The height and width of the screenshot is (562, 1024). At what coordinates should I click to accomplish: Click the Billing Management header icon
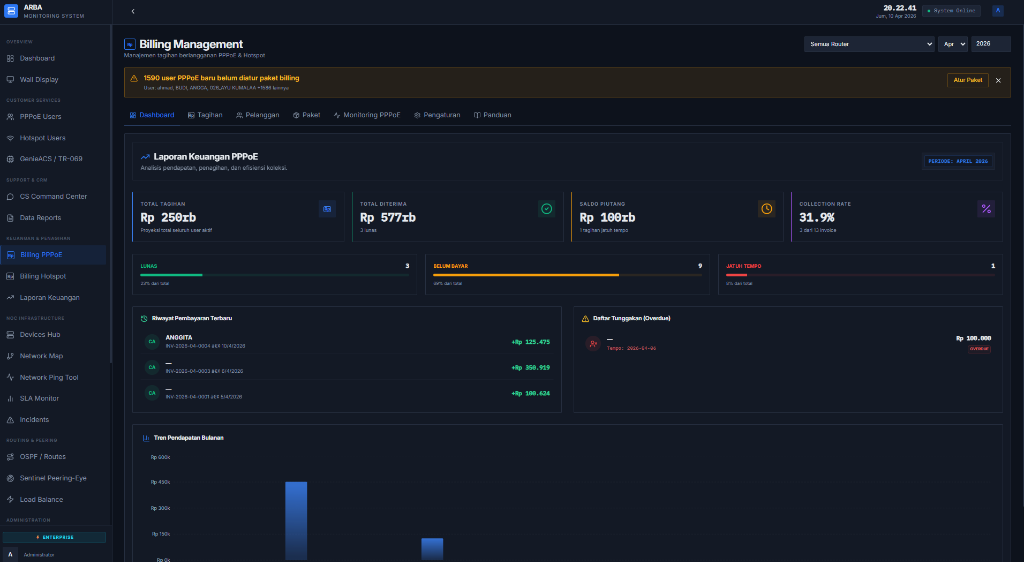129,44
